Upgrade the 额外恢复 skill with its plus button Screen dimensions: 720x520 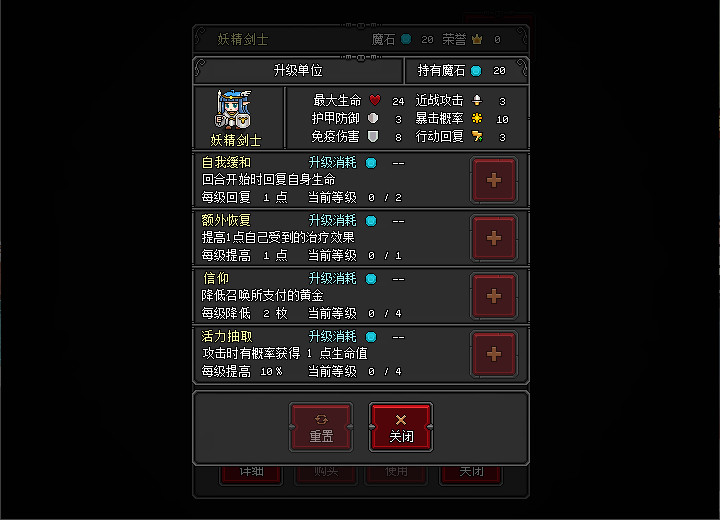tap(494, 238)
